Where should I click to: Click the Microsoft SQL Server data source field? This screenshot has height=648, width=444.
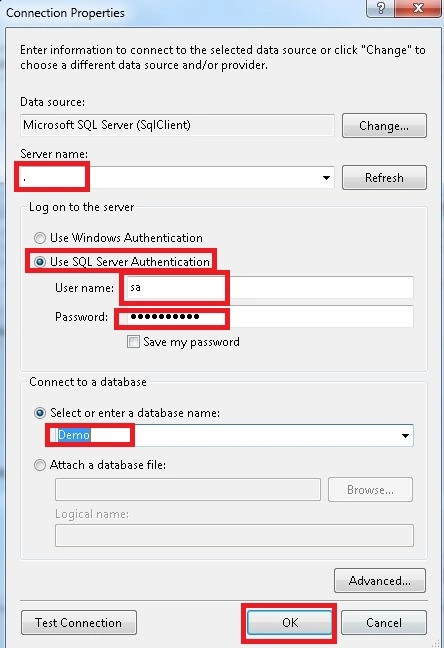coord(177,125)
